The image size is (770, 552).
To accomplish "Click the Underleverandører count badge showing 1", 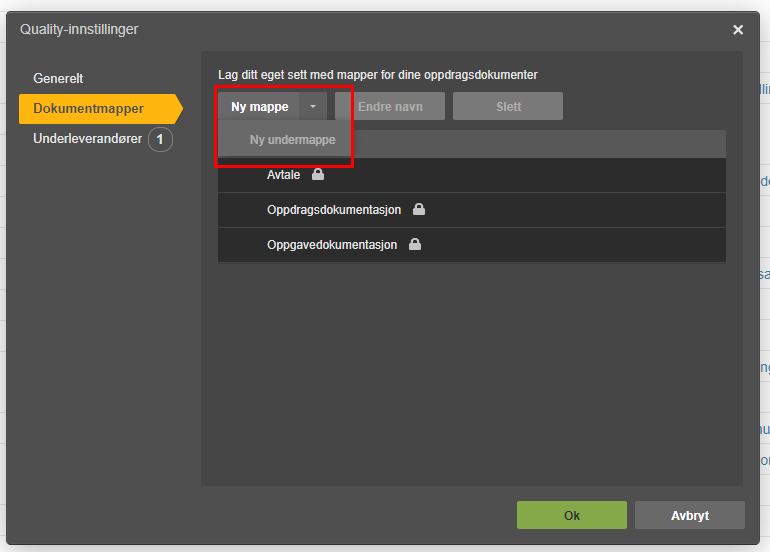I will click(x=160, y=139).
